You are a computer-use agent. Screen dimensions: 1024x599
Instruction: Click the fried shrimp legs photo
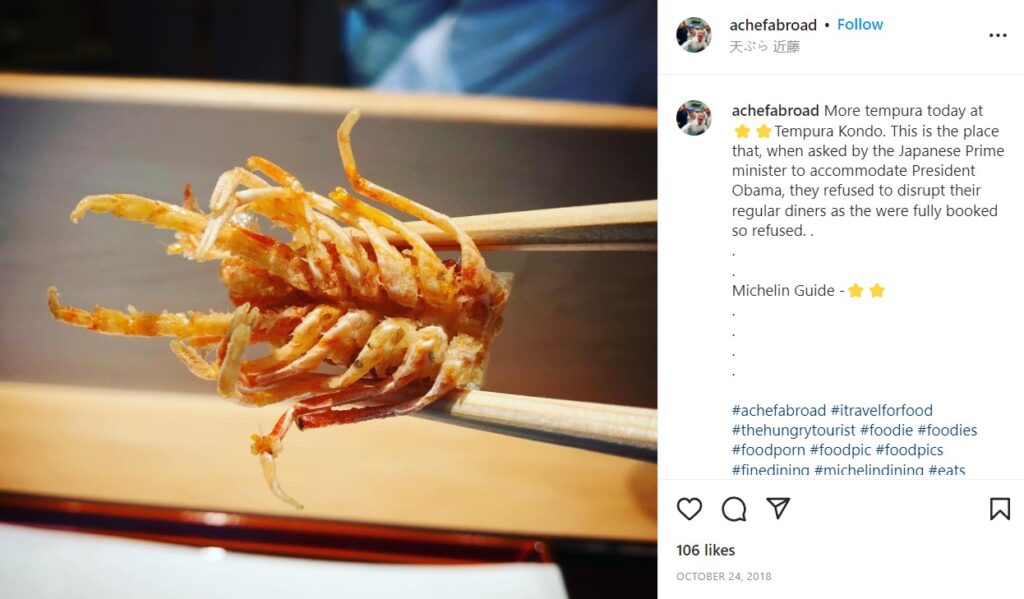pyautogui.click(x=328, y=299)
